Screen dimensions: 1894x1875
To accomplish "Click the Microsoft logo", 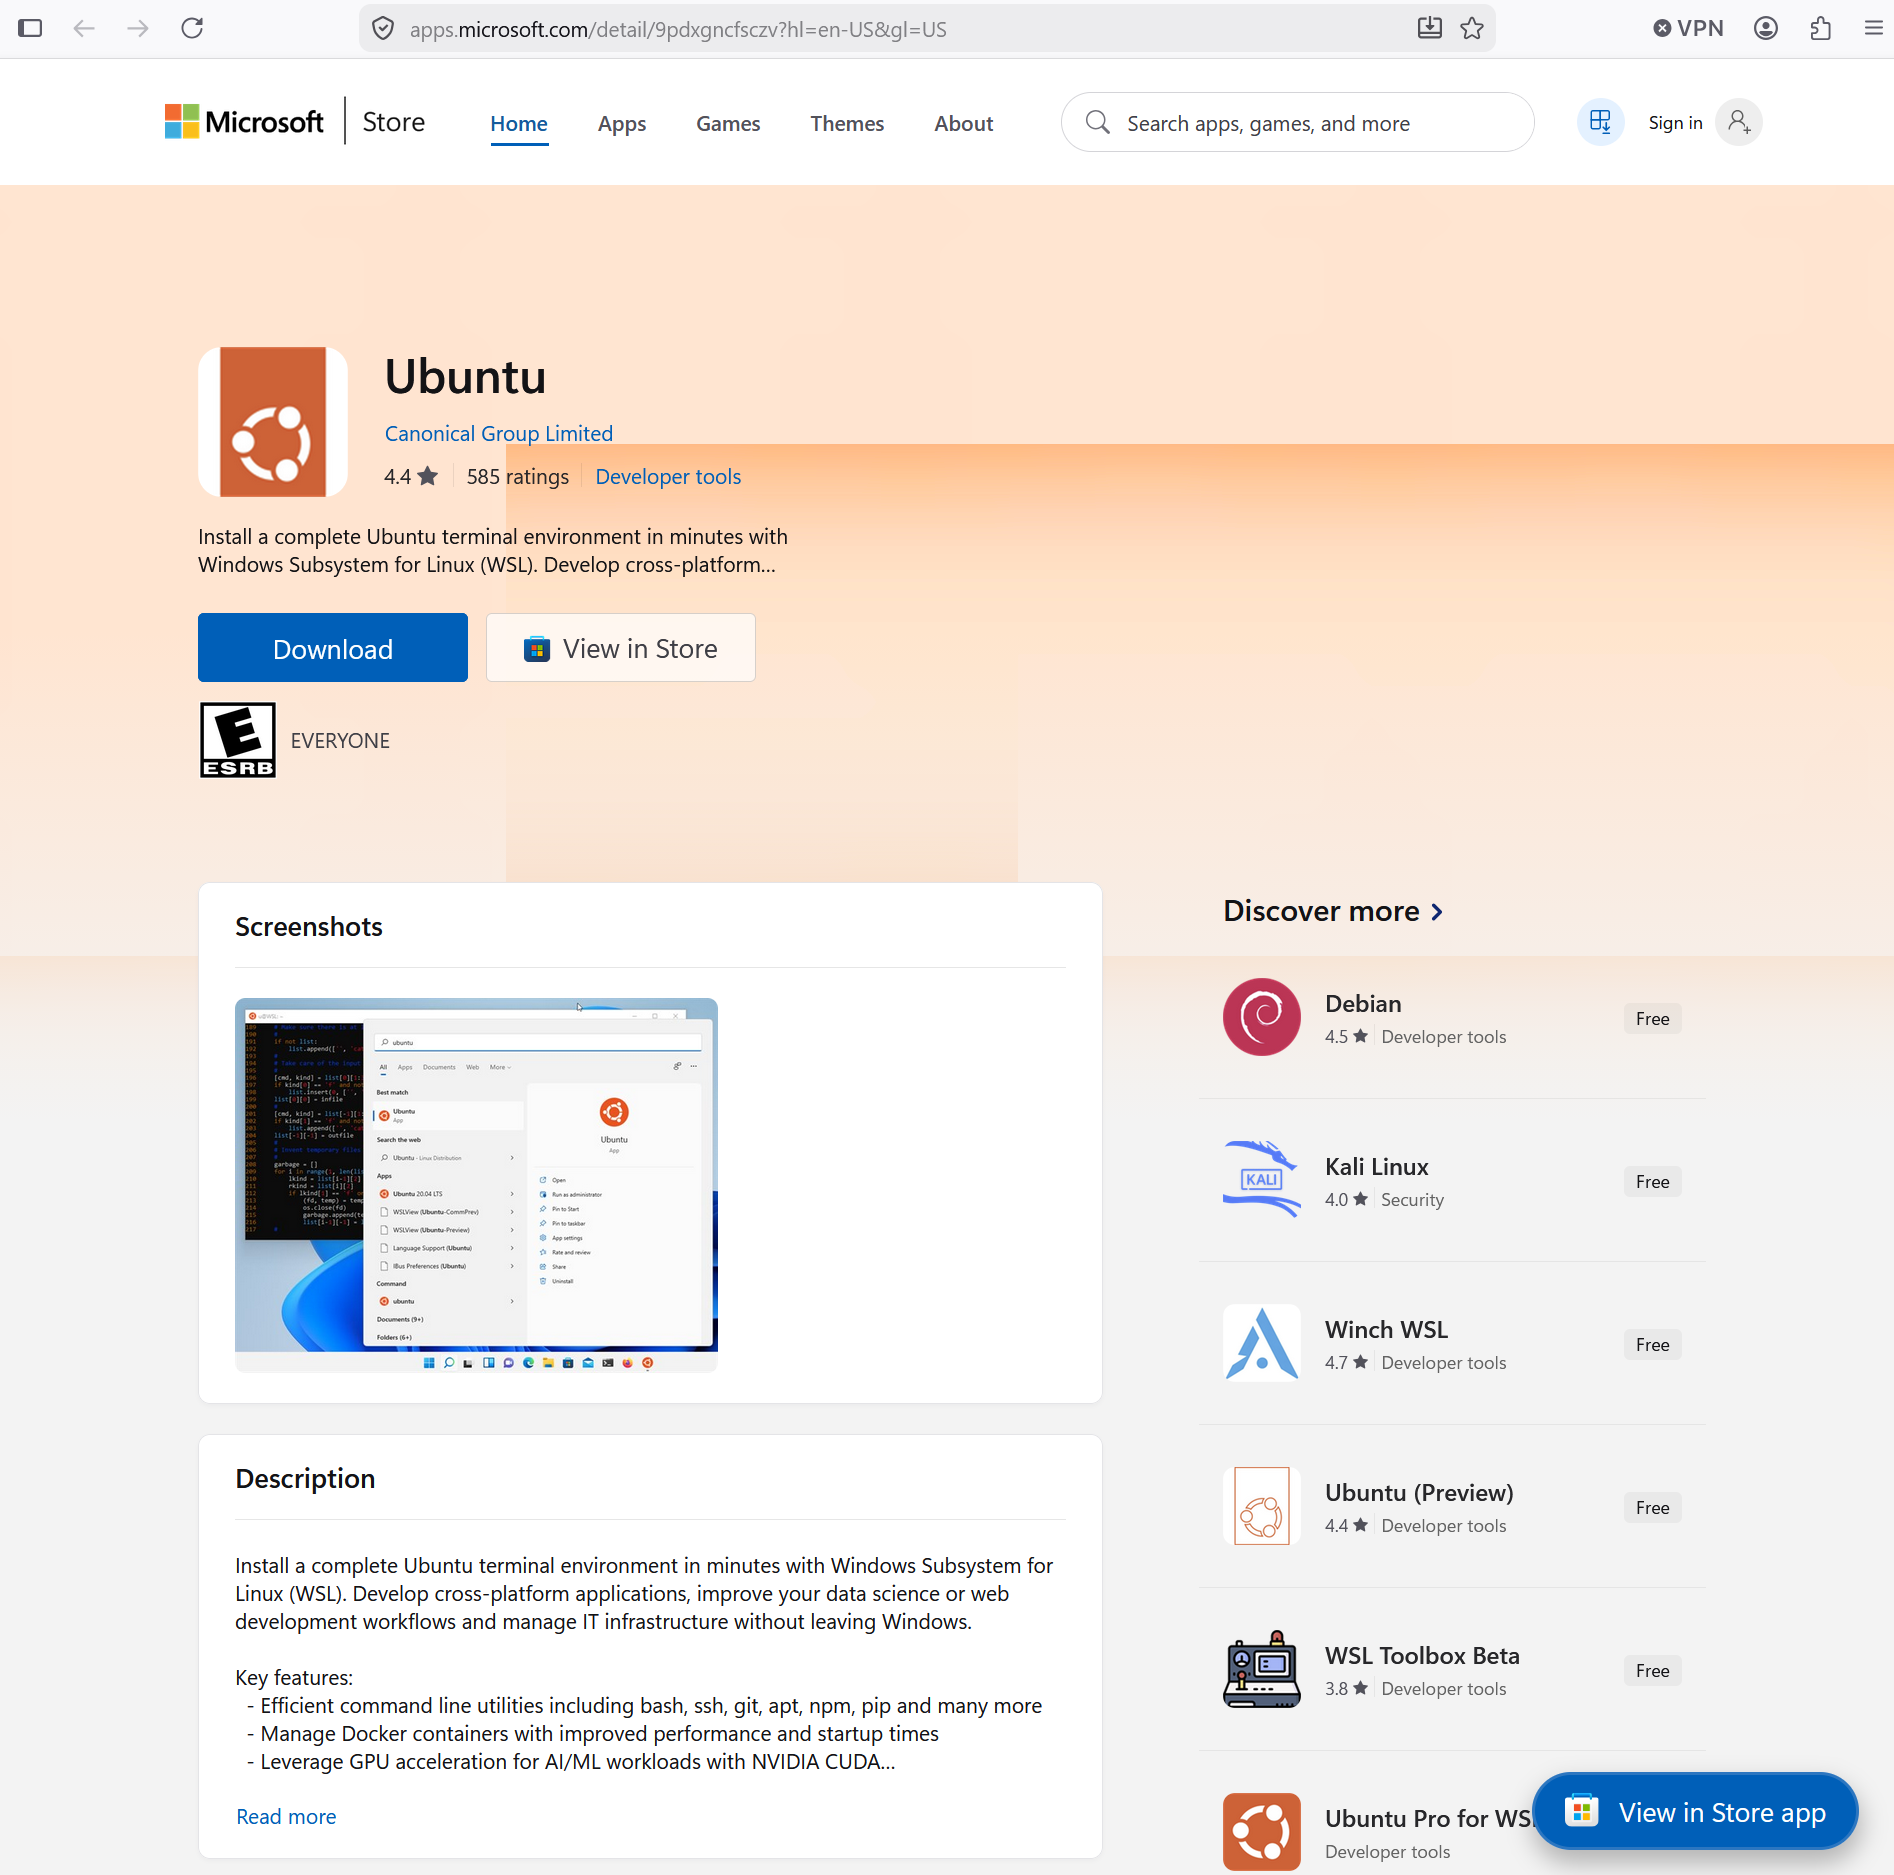I will [x=244, y=122].
